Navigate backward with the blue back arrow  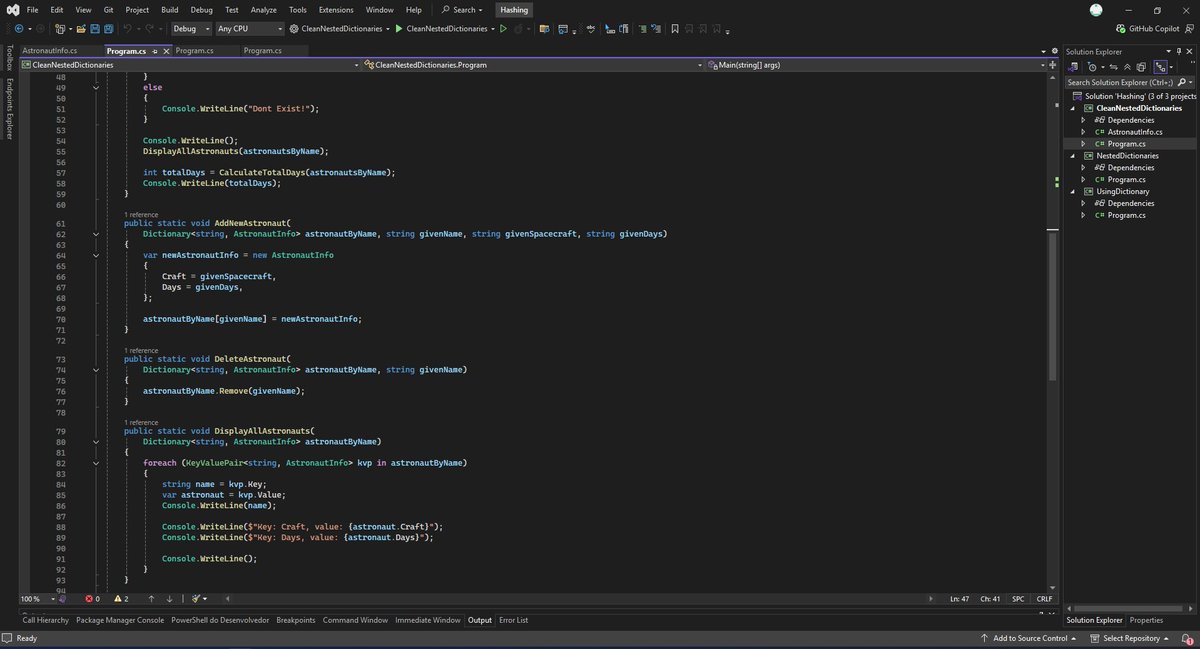pos(18,29)
